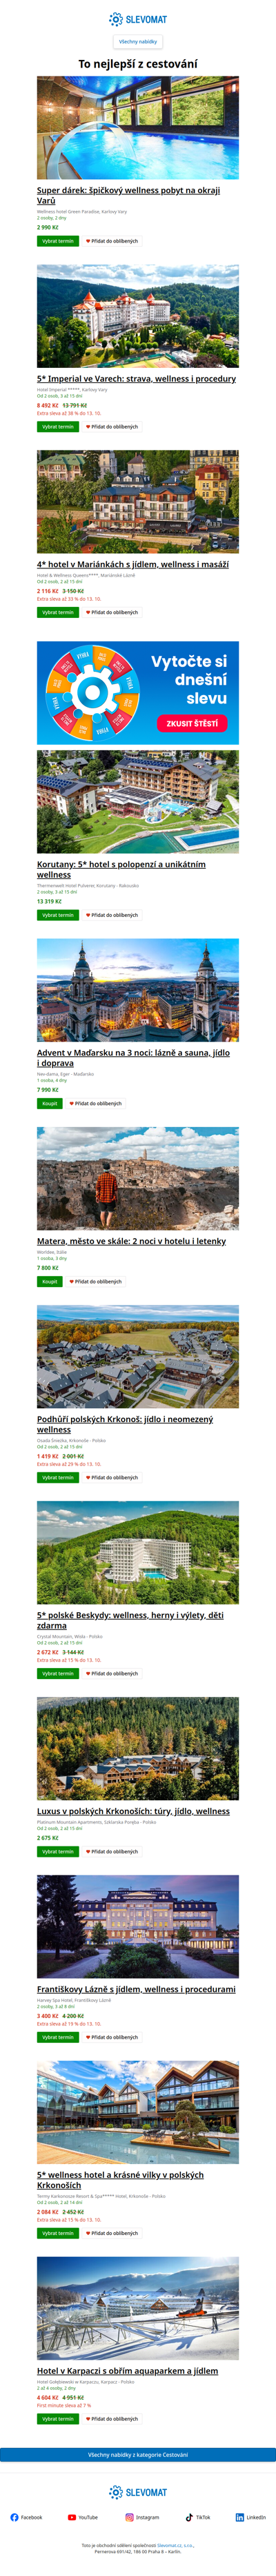Viewport: 276px width, 2576px height.
Task: Add Hotel Imperial offer to favorites heart
Action: coord(112,427)
